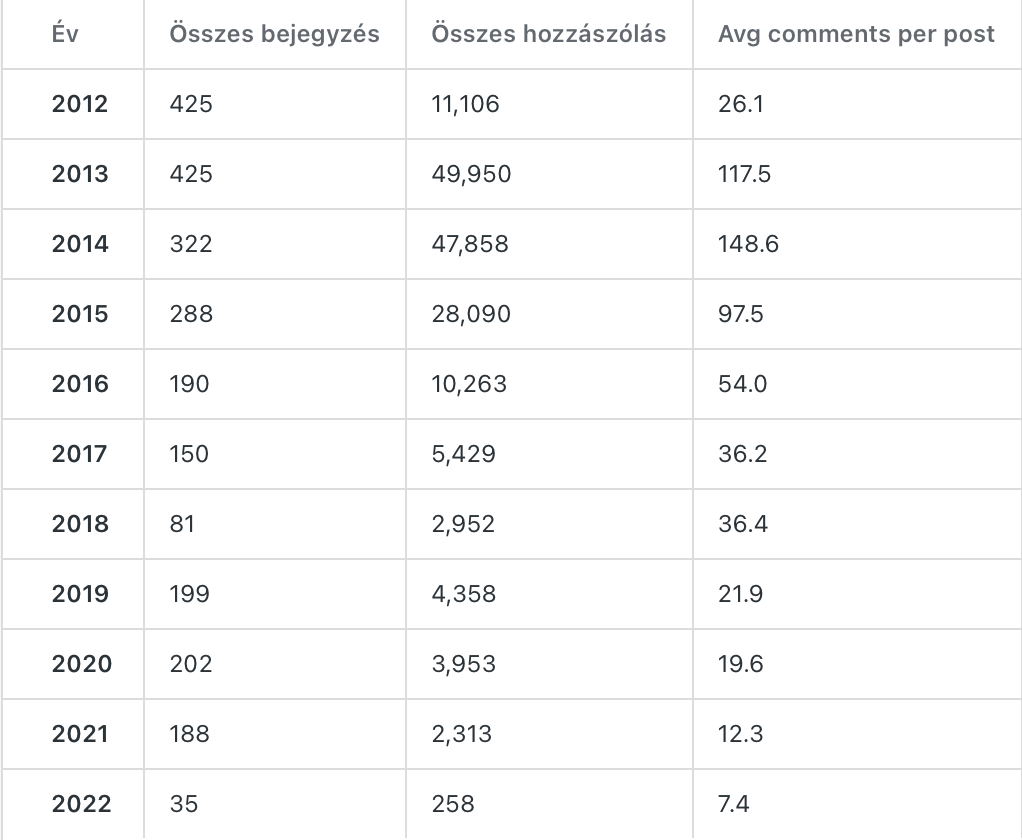Click the 288 posts cell
Viewport: 1022px width, 840px height.
pyautogui.click(x=191, y=314)
